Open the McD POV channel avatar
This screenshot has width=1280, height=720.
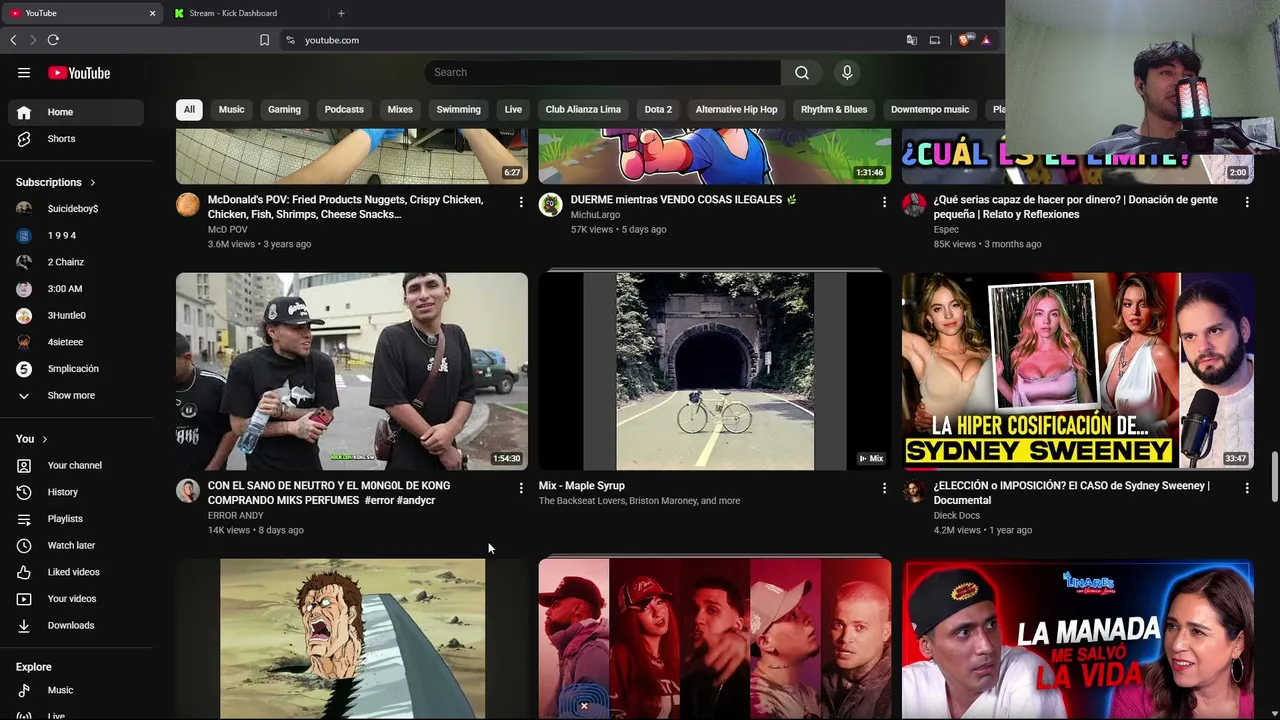point(188,205)
